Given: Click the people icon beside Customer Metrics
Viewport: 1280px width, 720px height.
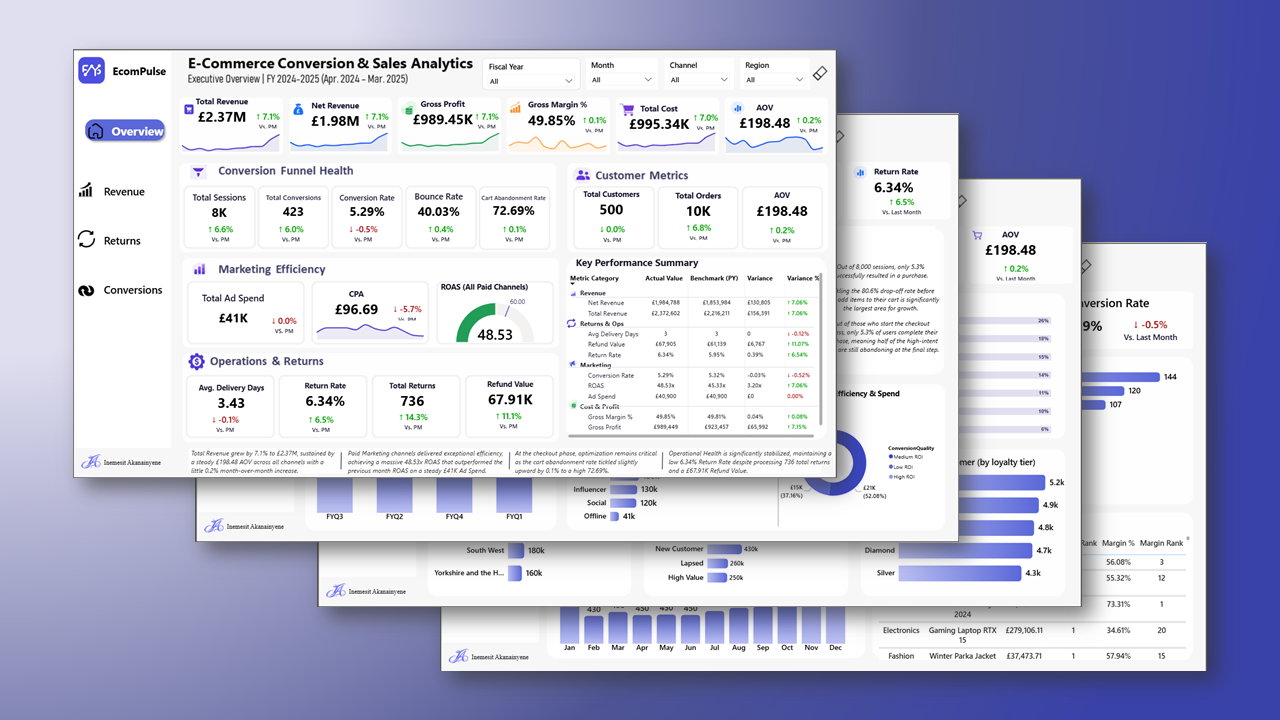Looking at the screenshot, I should (583, 175).
